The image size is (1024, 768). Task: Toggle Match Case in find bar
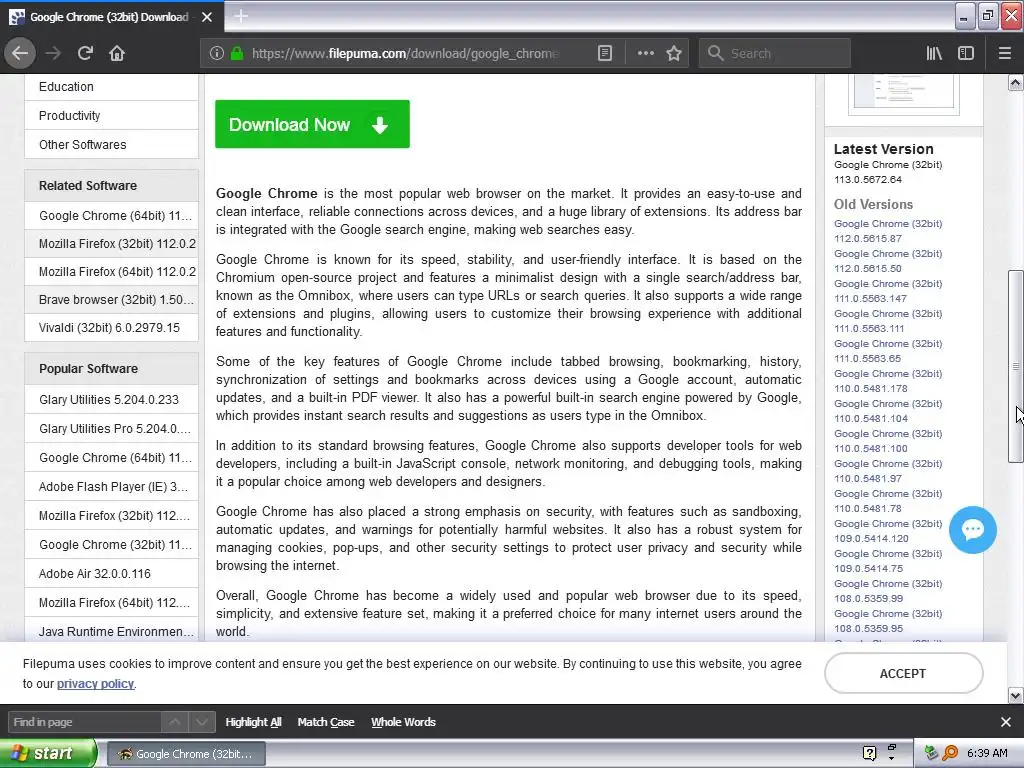point(326,722)
